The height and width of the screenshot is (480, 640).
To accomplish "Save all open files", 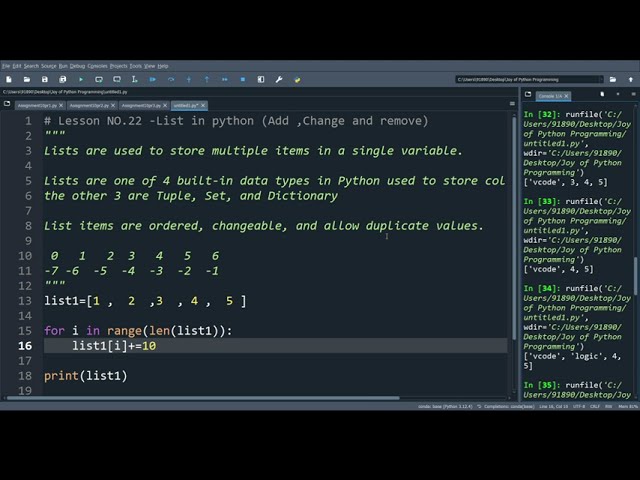I will [x=63, y=80].
